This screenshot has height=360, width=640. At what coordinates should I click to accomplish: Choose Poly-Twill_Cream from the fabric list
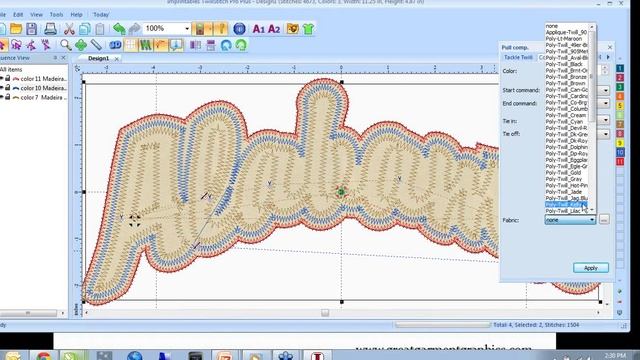(x=565, y=115)
